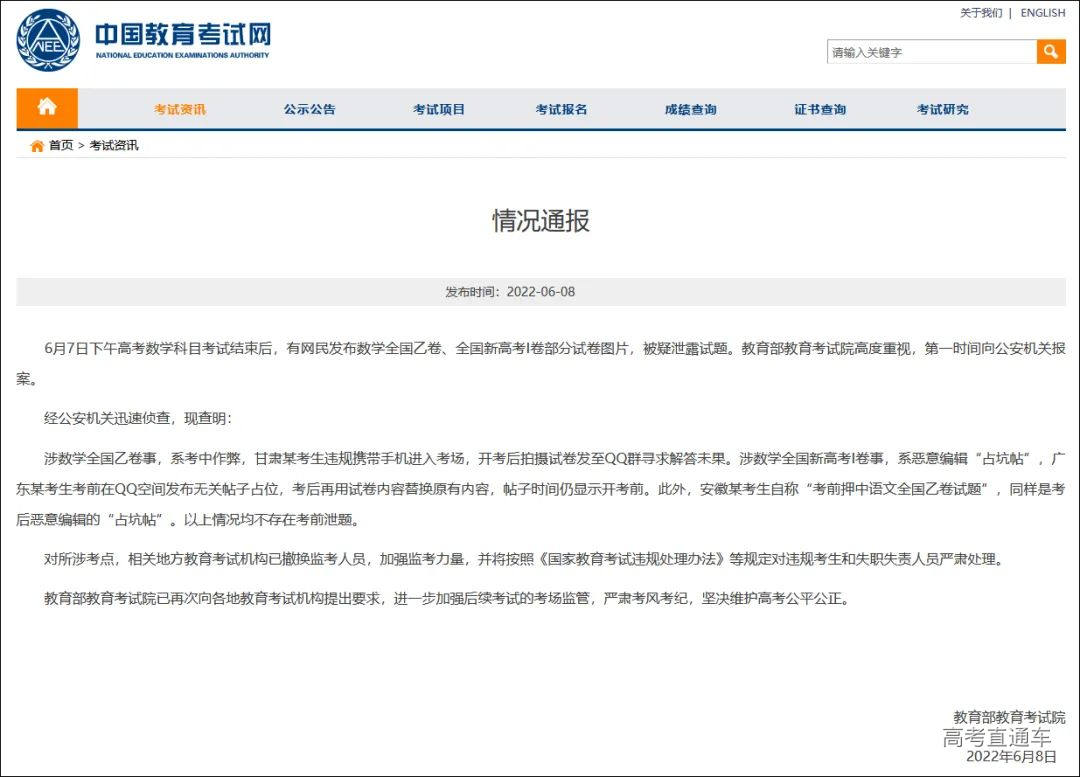Click the paragraph starting 经公安机关迅速侦查
The width and height of the screenshot is (1080, 777).
[x=138, y=418]
